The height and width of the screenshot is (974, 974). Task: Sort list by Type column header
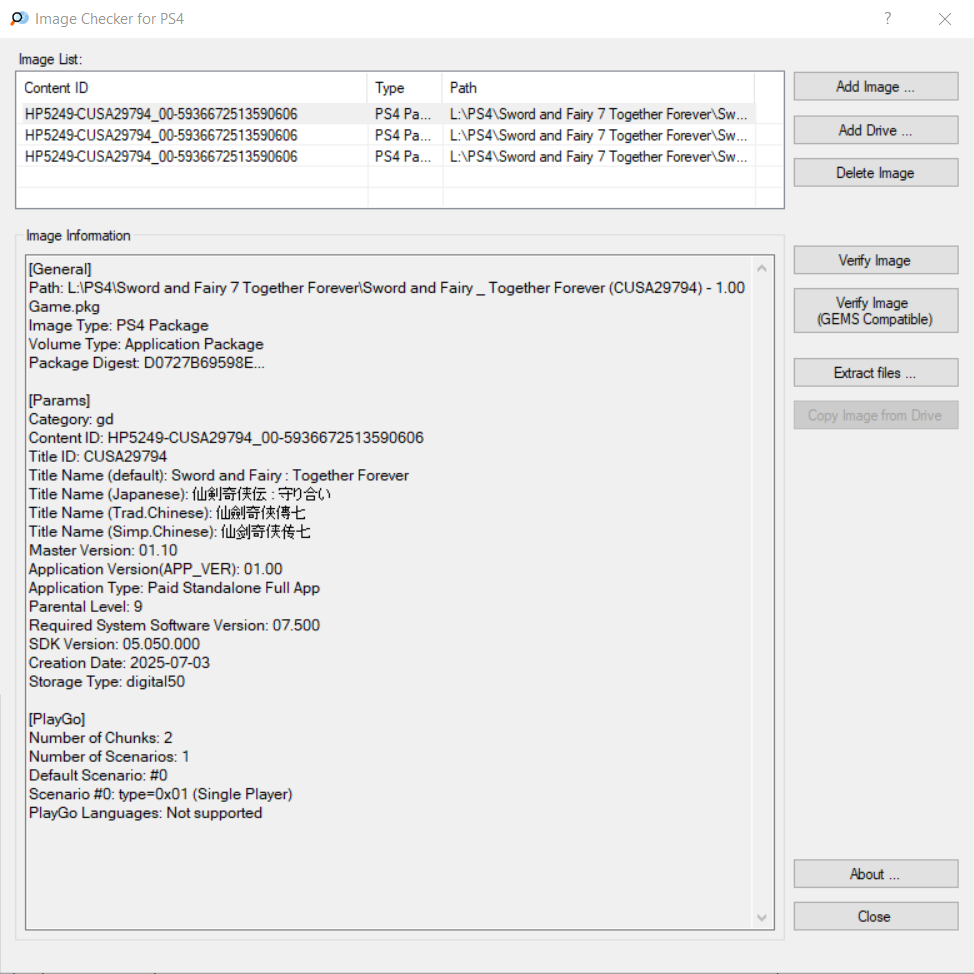404,88
